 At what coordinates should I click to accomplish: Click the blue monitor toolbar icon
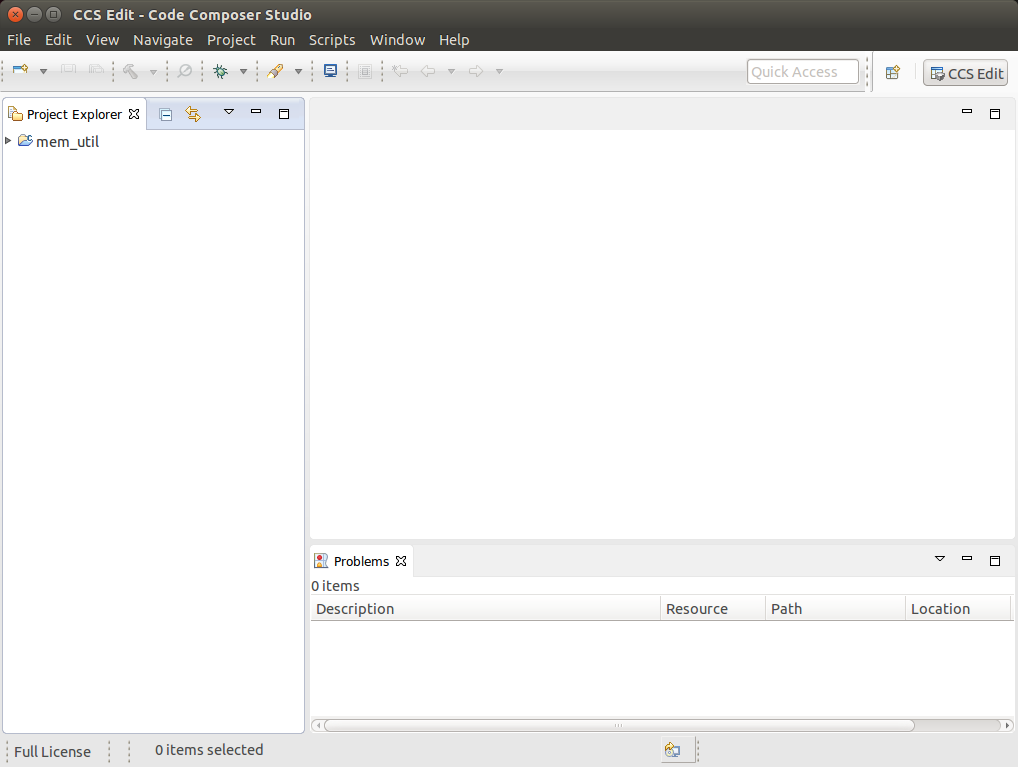[x=330, y=71]
